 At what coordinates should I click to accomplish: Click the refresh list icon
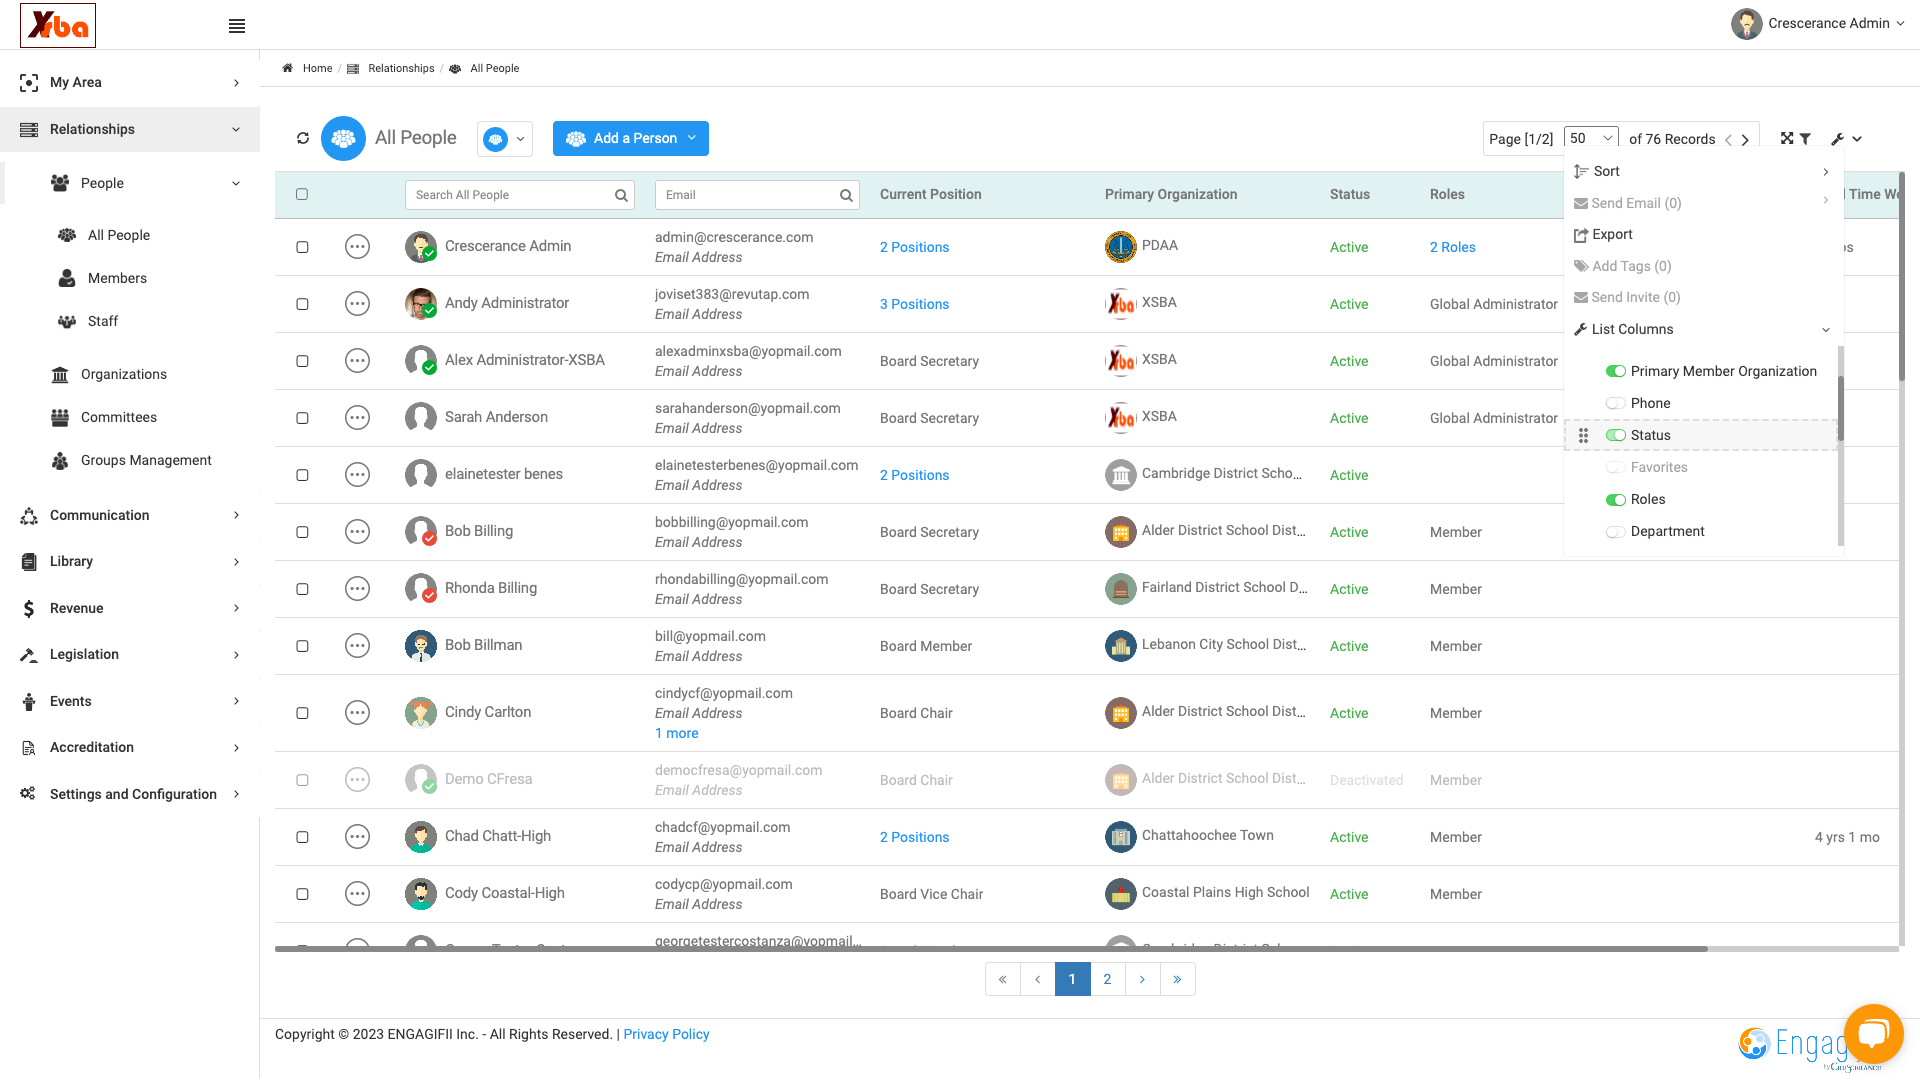pos(303,138)
